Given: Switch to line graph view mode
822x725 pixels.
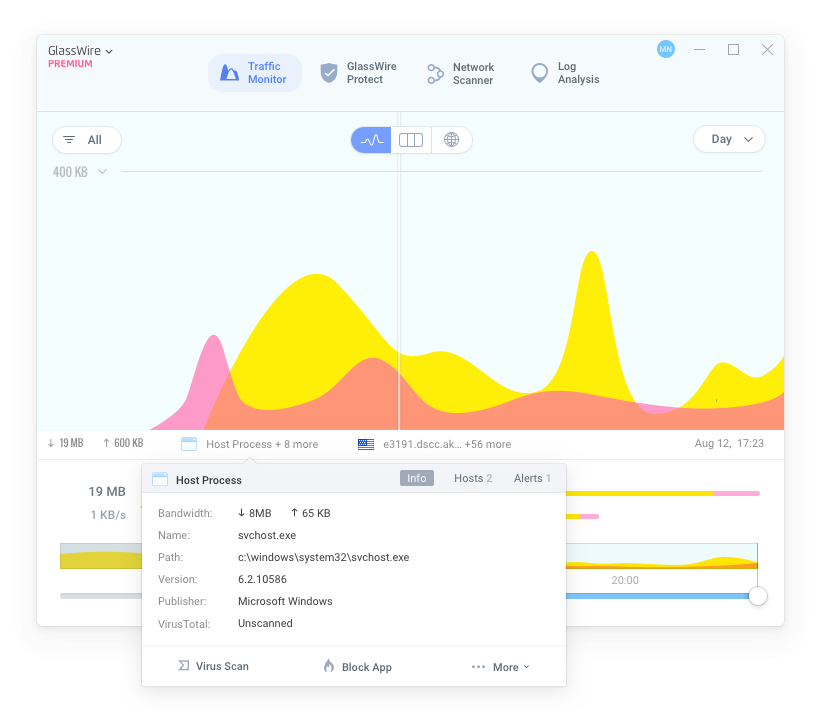Looking at the screenshot, I should [x=371, y=140].
